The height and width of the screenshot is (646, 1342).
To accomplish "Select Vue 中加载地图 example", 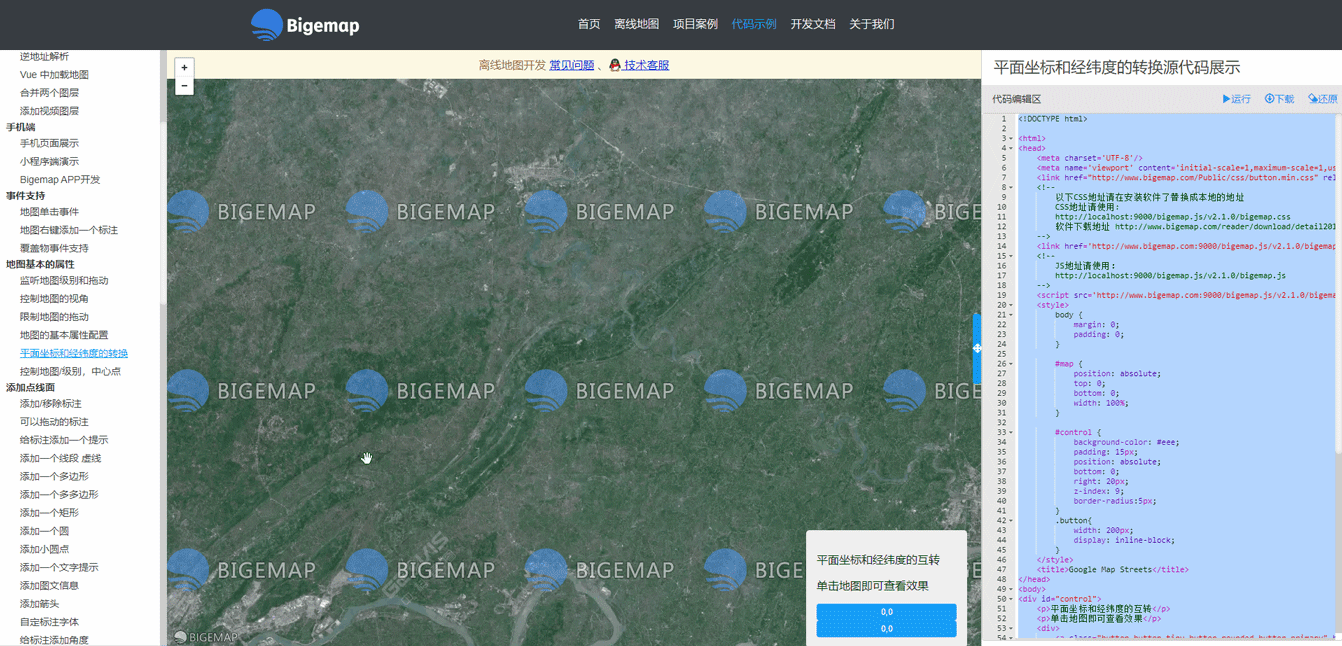I will (x=54, y=75).
